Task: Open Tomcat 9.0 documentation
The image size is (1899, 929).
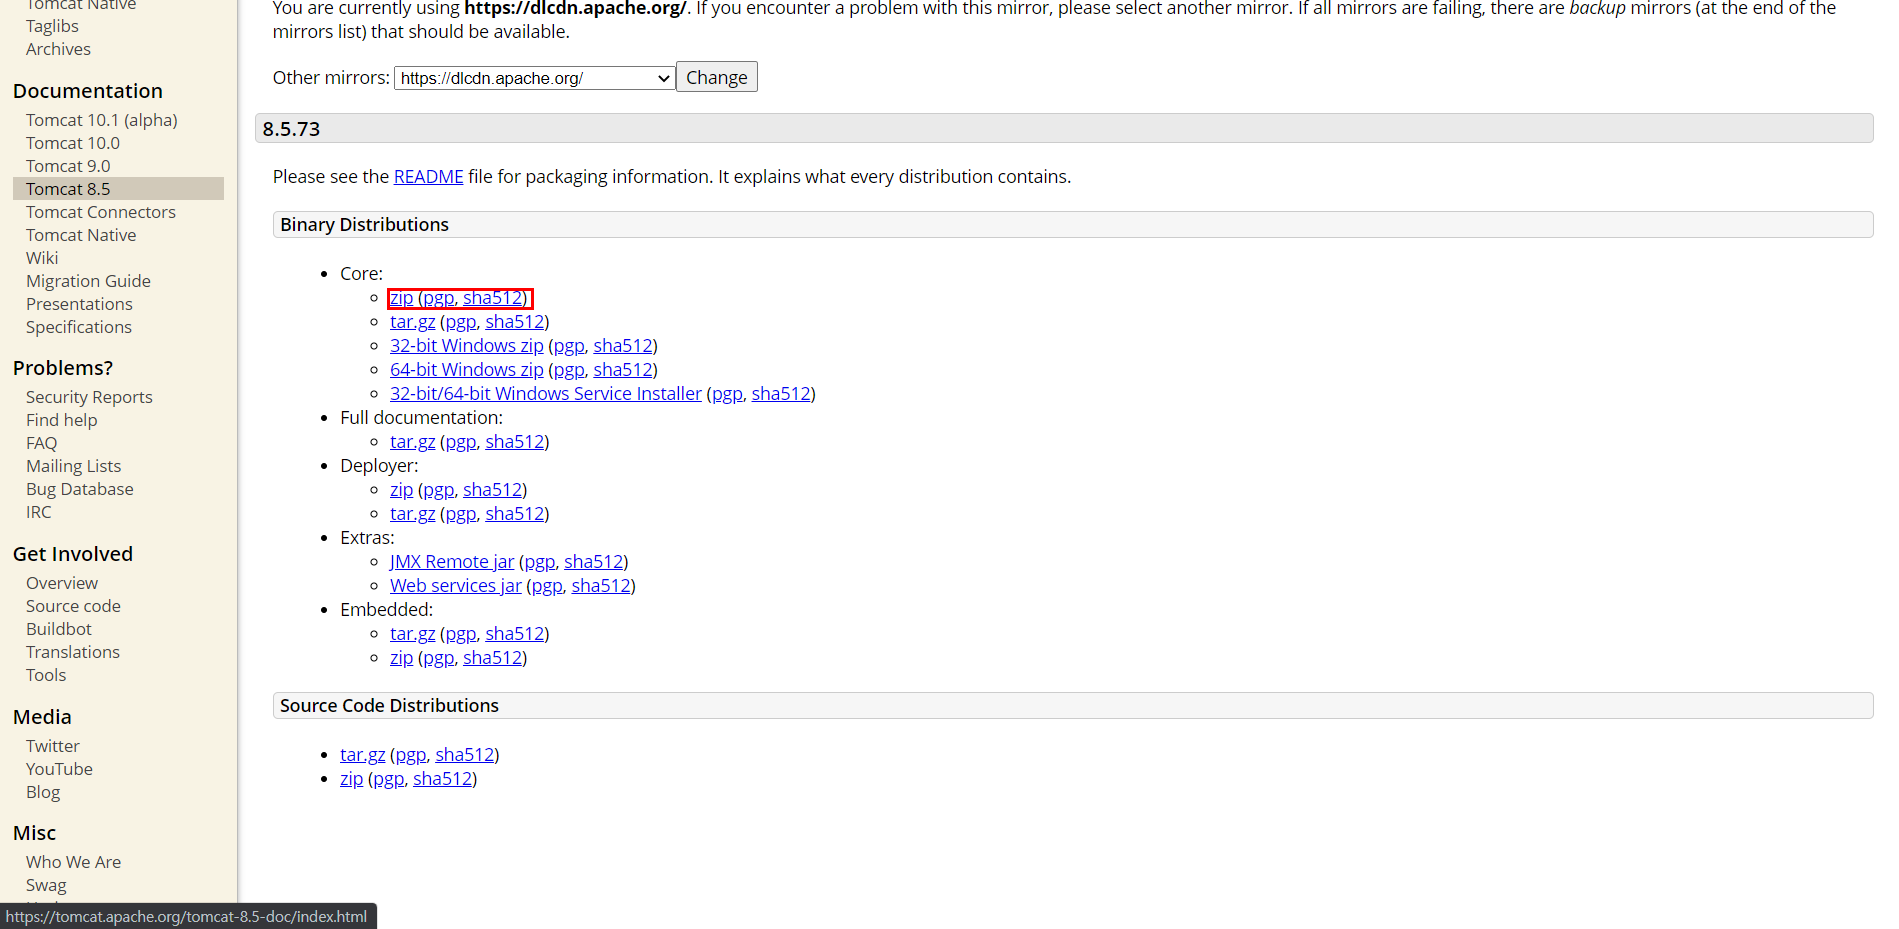Action: [x=68, y=166]
